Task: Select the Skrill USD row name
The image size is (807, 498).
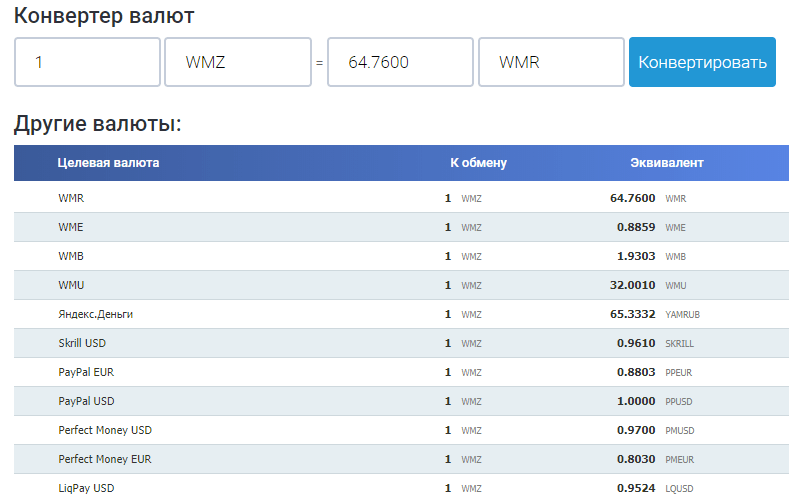Action: 82,343
